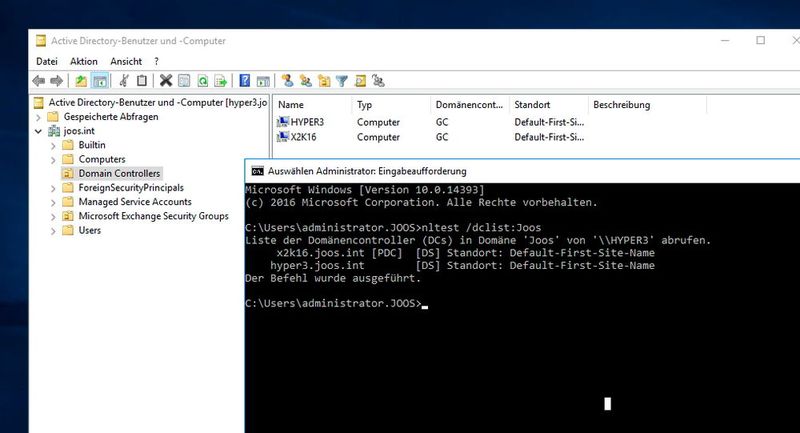The width and height of the screenshot is (800, 433).
Task: Click the Refresh icon
Action: [x=203, y=81]
